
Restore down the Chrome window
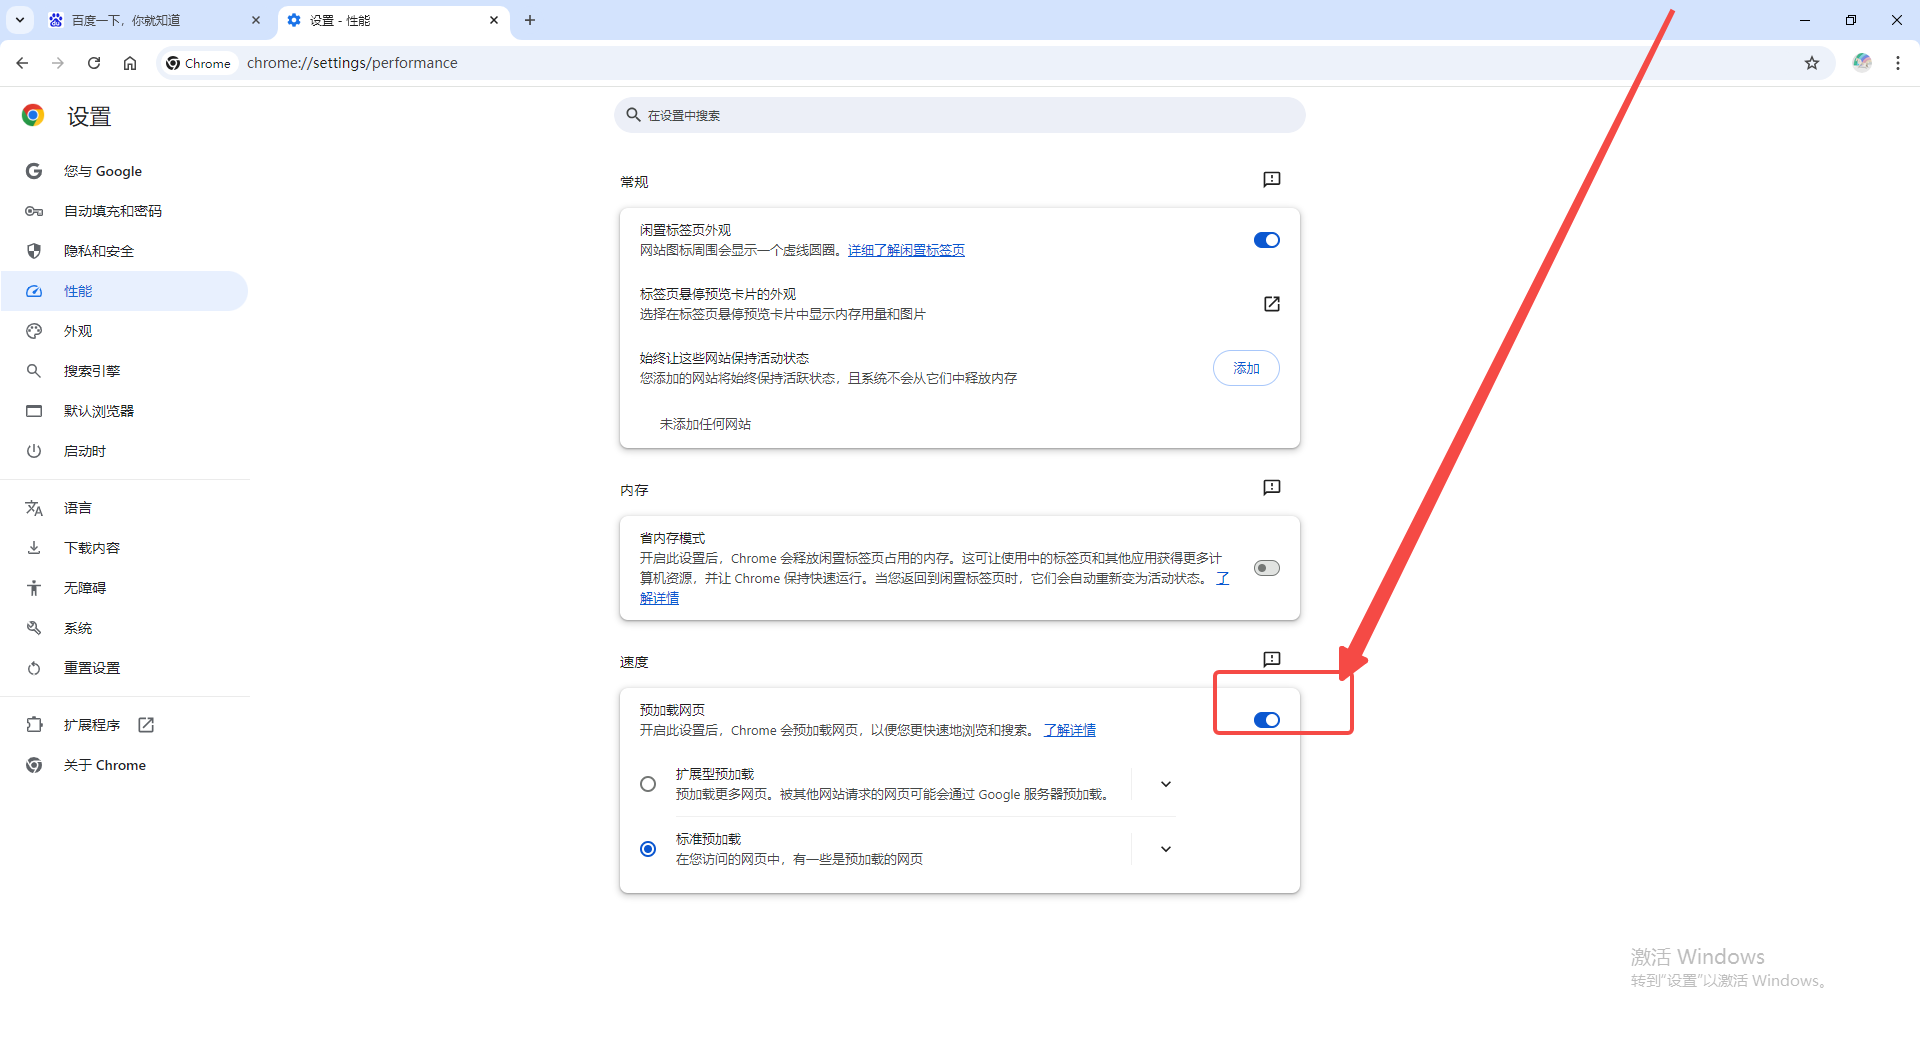point(1851,20)
